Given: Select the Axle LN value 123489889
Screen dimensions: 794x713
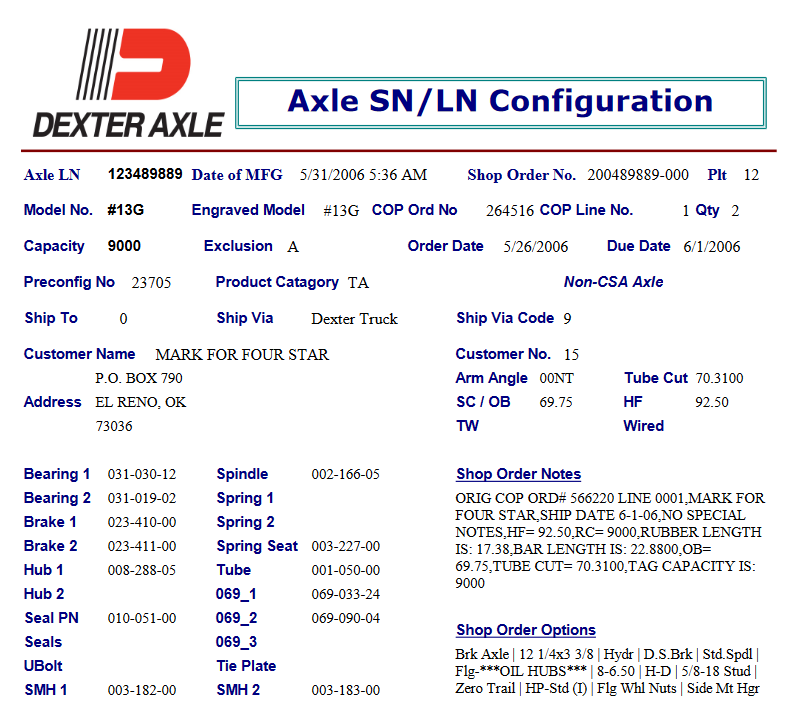Looking at the screenshot, I should click(x=145, y=174).
